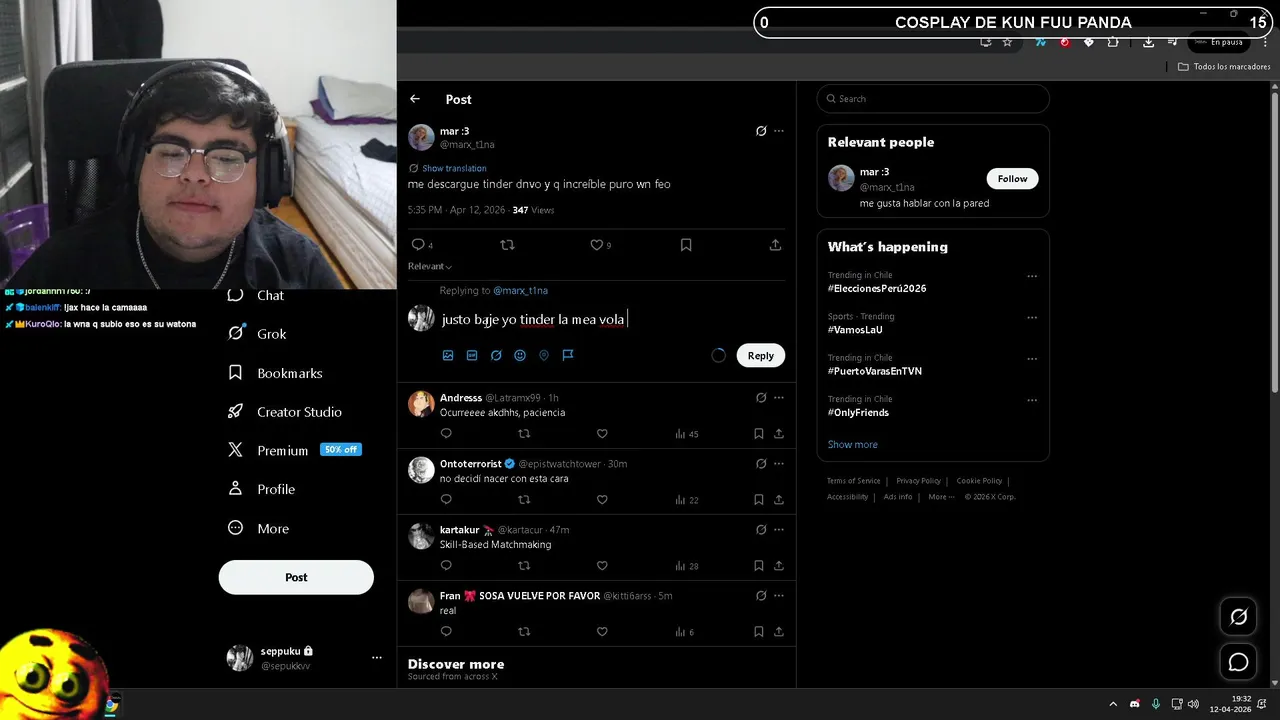Viewport: 1280px width, 720px height.
Task: Click the page vertical scrollbar
Action: 1274,240
